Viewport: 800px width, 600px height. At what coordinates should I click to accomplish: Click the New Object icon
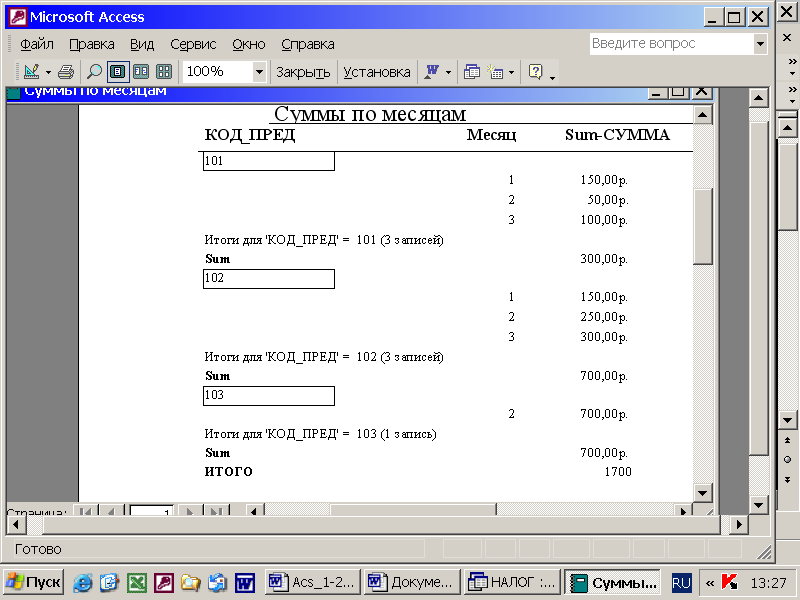[x=495, y=71]
